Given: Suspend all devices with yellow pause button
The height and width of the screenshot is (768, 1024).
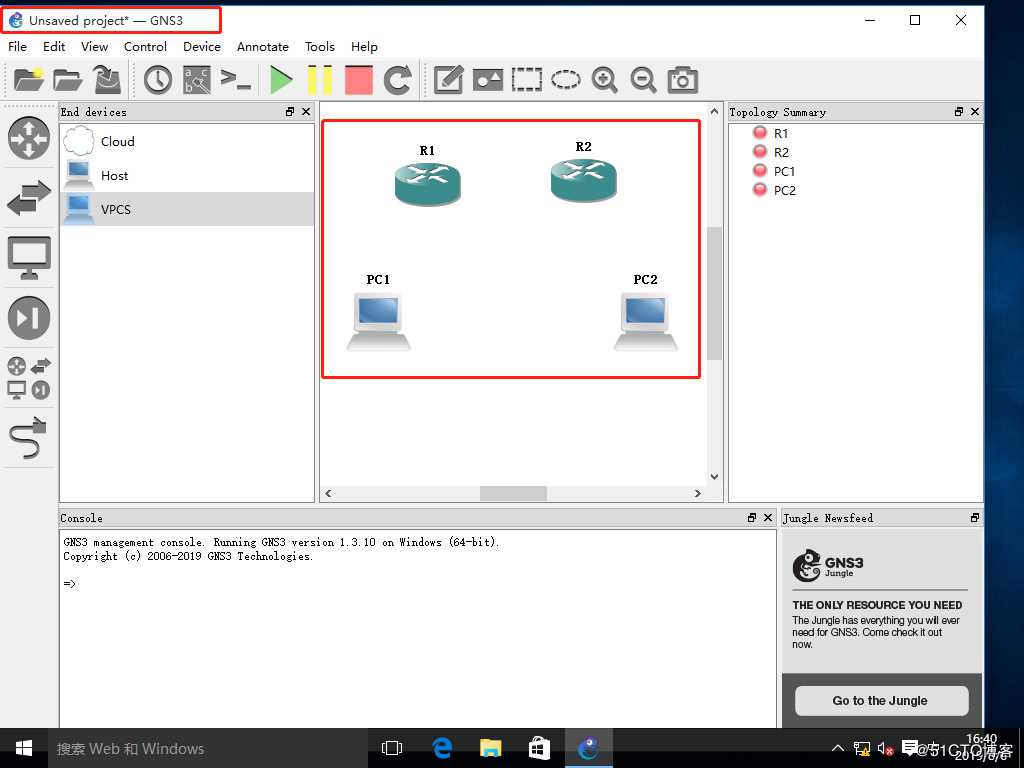Looking at the screenshot, I should pos(320,80).
